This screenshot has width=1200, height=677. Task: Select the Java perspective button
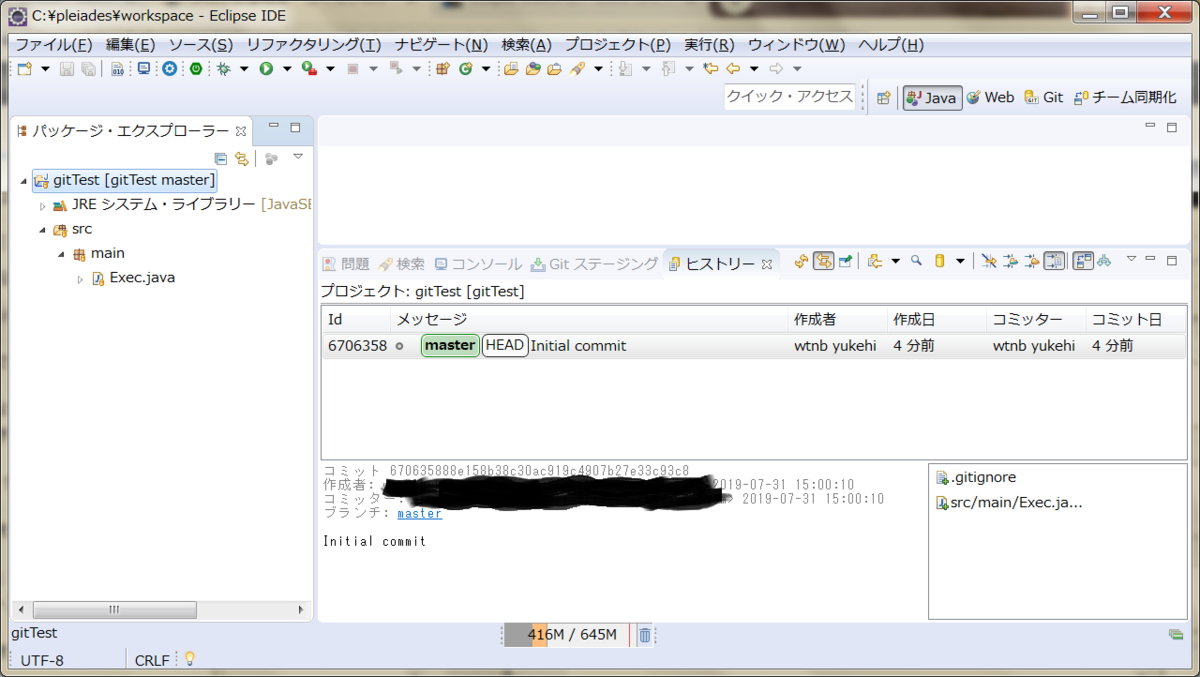click(932, 98)
